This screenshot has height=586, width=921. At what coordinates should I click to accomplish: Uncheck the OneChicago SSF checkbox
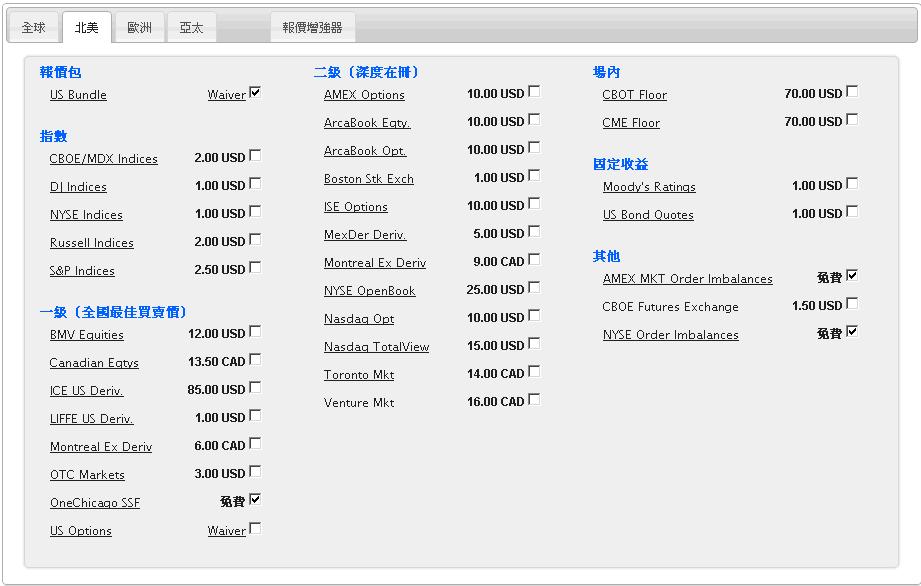click(x=255, y=500)
